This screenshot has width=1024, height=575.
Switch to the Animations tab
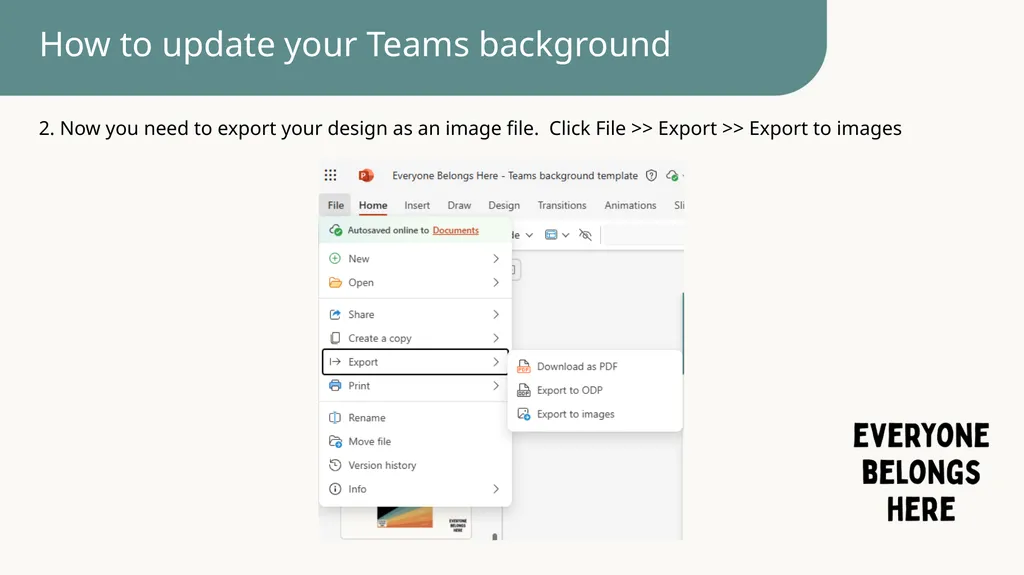(x=630, y=205)
